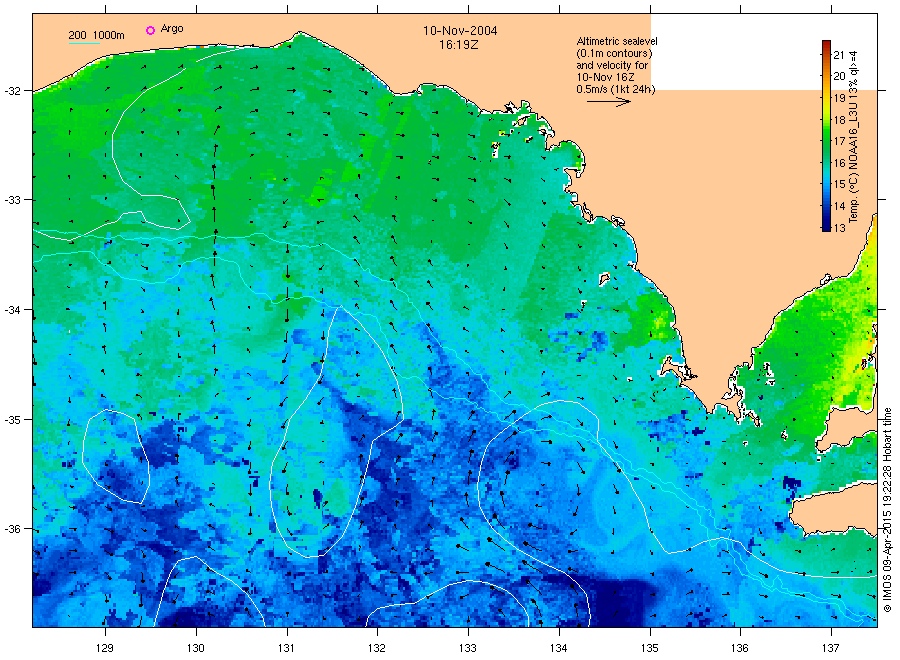Click the 'Argo' legend label

coord(172,29)
